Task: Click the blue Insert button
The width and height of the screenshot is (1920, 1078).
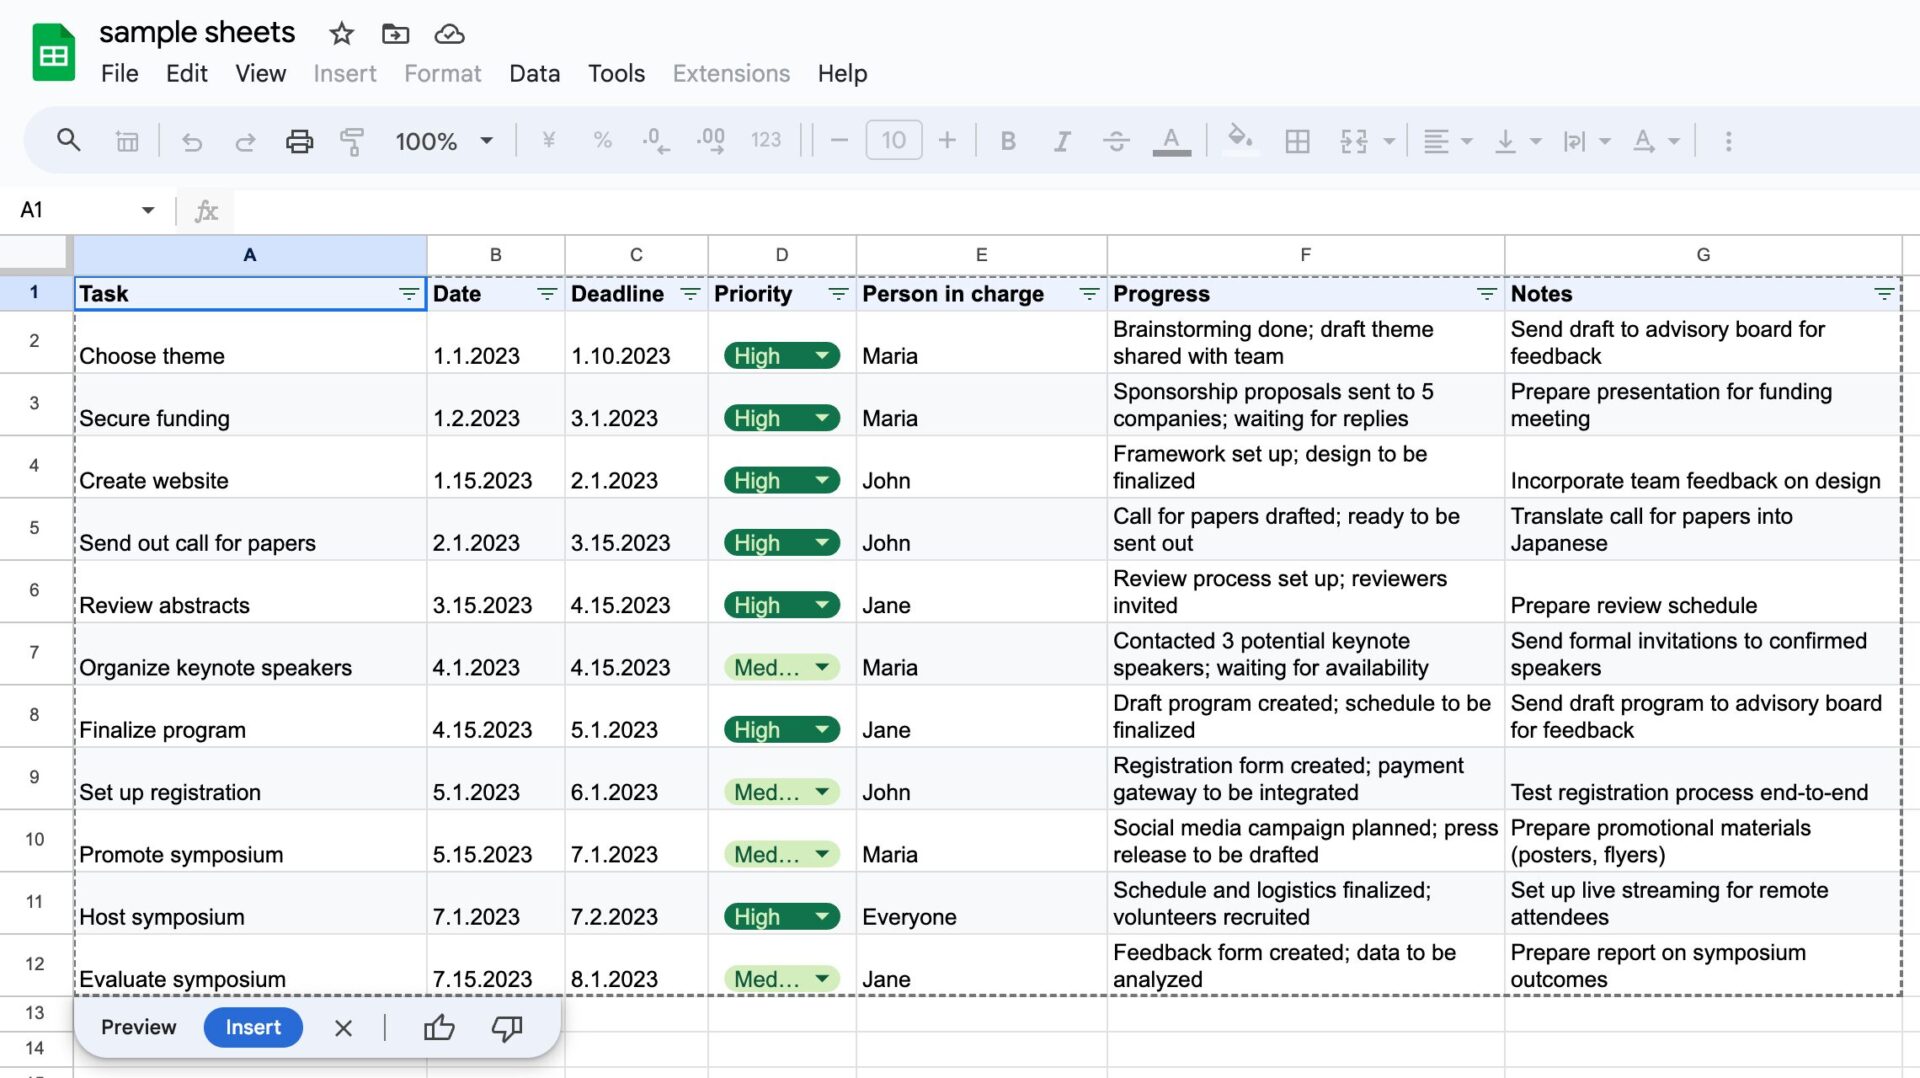Action: point(253,1027)
